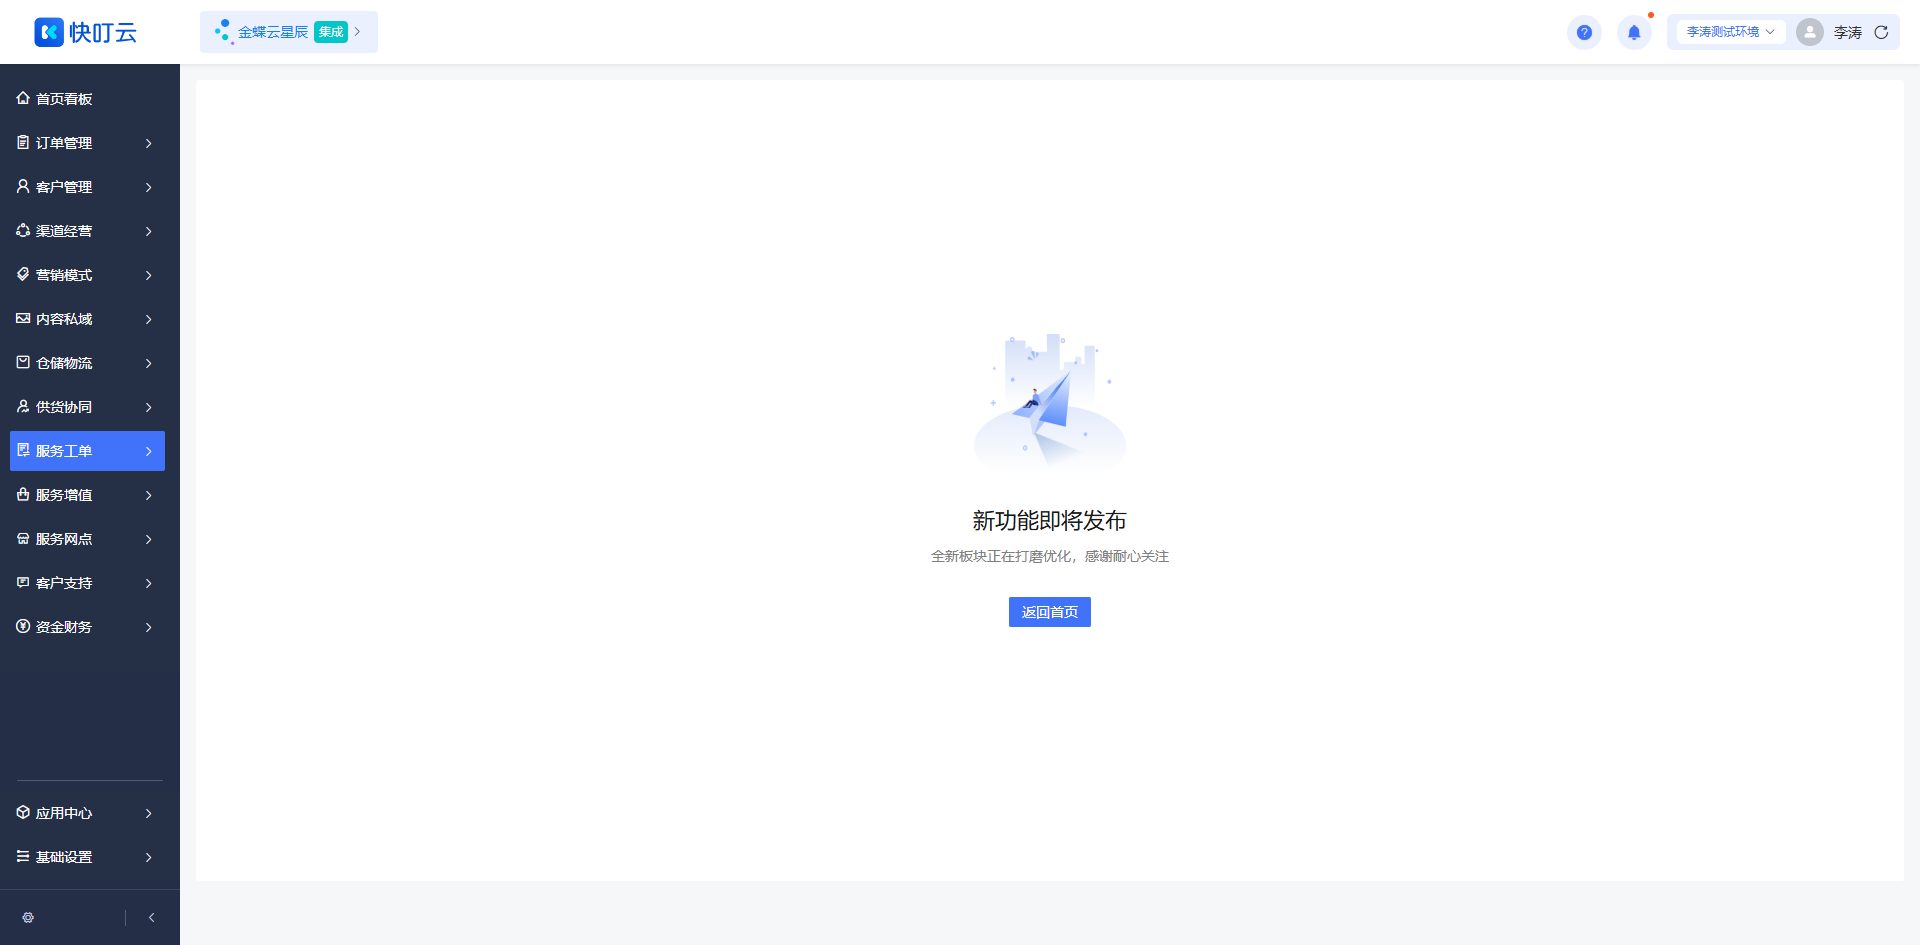1920x945 pixels.
Task: Click the 营销模式 tag icon
Action: pyautogui.click(x=23, y=274)
